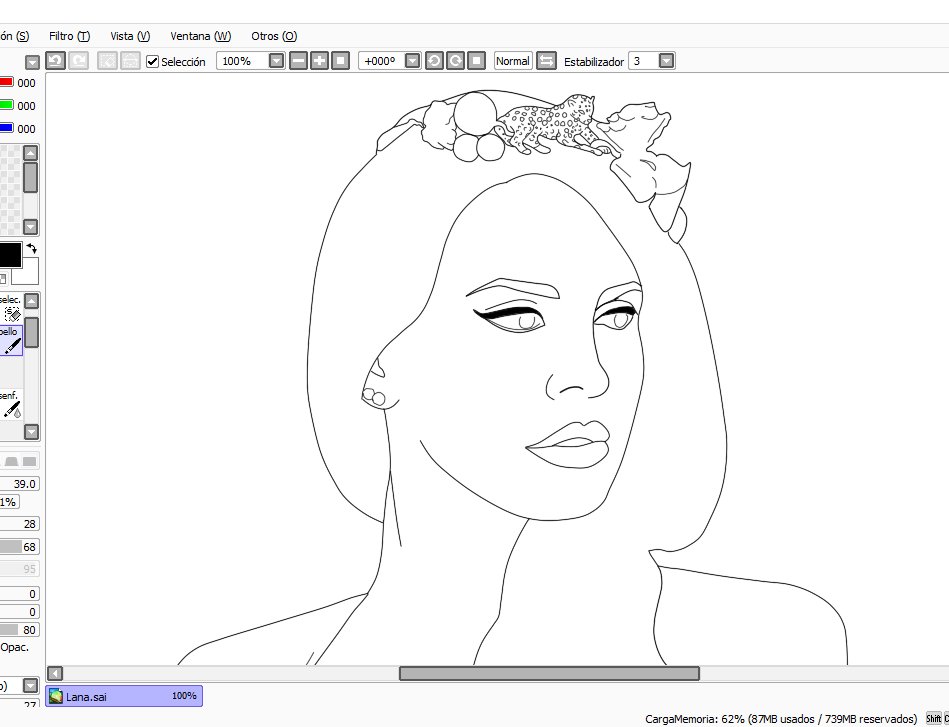Open the zoom percentage dropdown showing 100%
This screenshot has width=949, height=727.
(277, 61)
